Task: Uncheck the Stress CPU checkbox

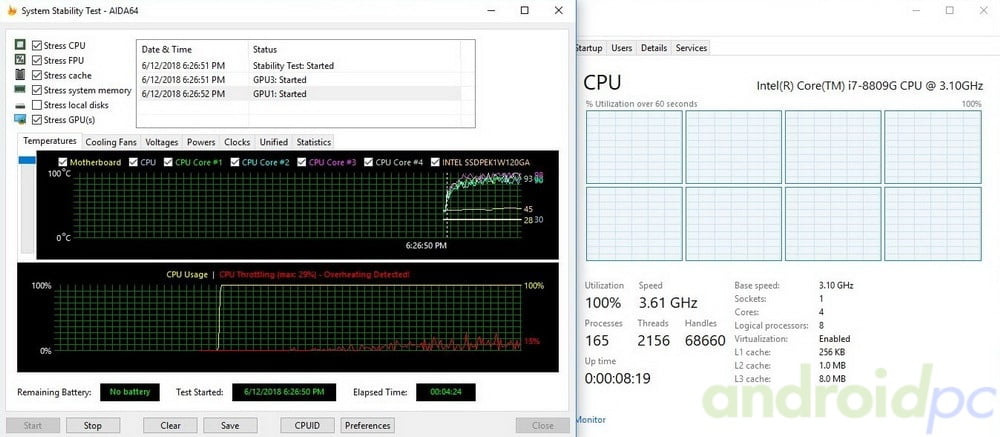Action: coord(37,45)
